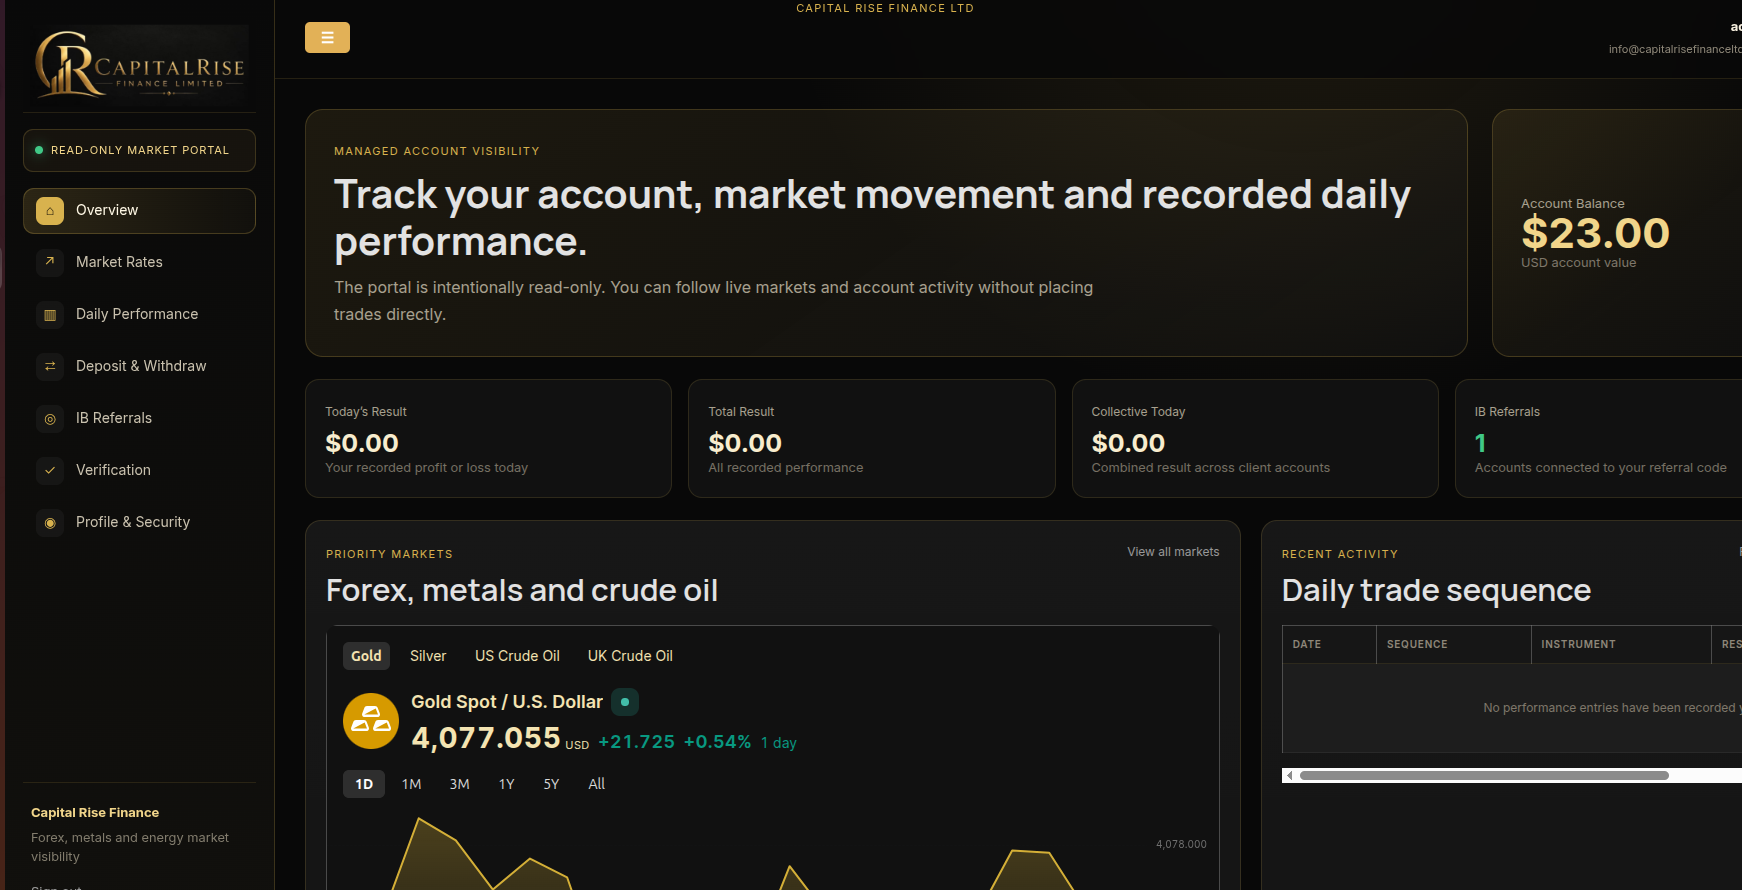Screen dimensions: 1742x890
Task: Click the DATE column header
Action: (x=1329, y=644)
